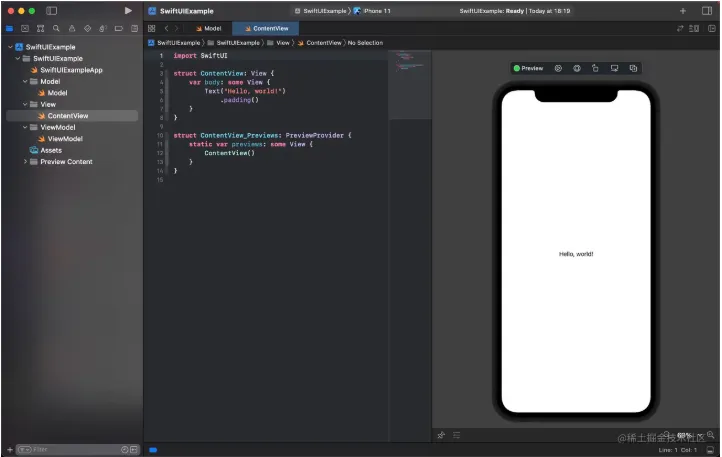722x457 pixels.
Task: Toggle source-controlled files filter
Action: tap(134, 450)
